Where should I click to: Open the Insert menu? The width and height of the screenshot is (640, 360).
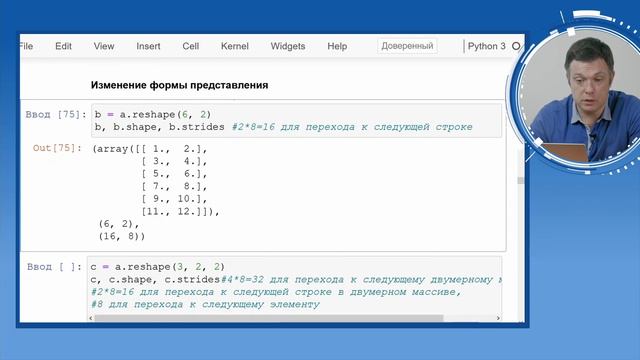tap(148, 46)
